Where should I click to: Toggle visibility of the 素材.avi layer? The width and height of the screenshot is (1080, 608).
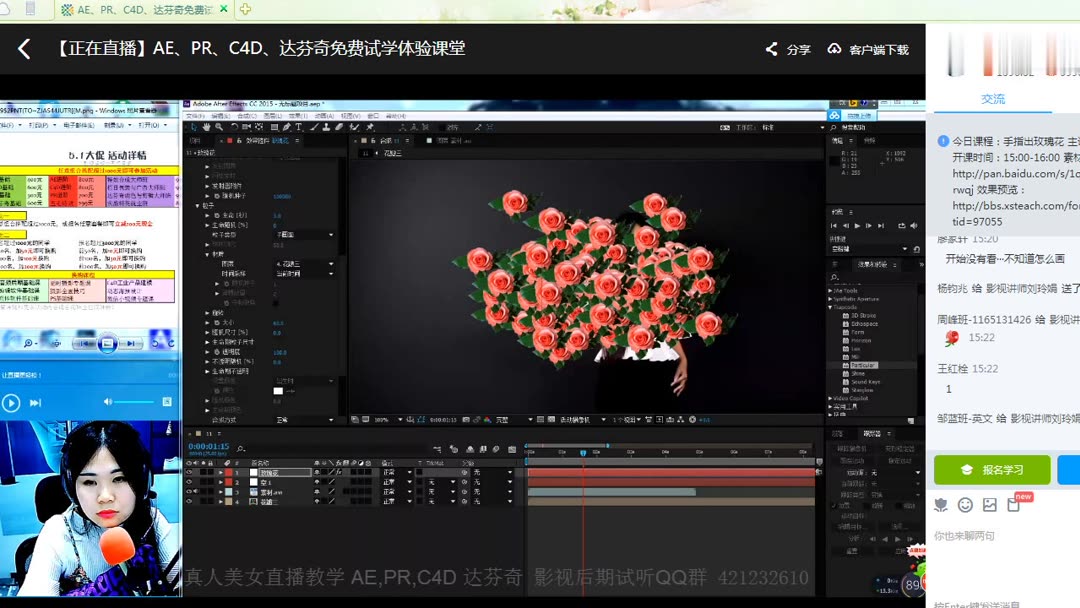[x=188, y=492]
